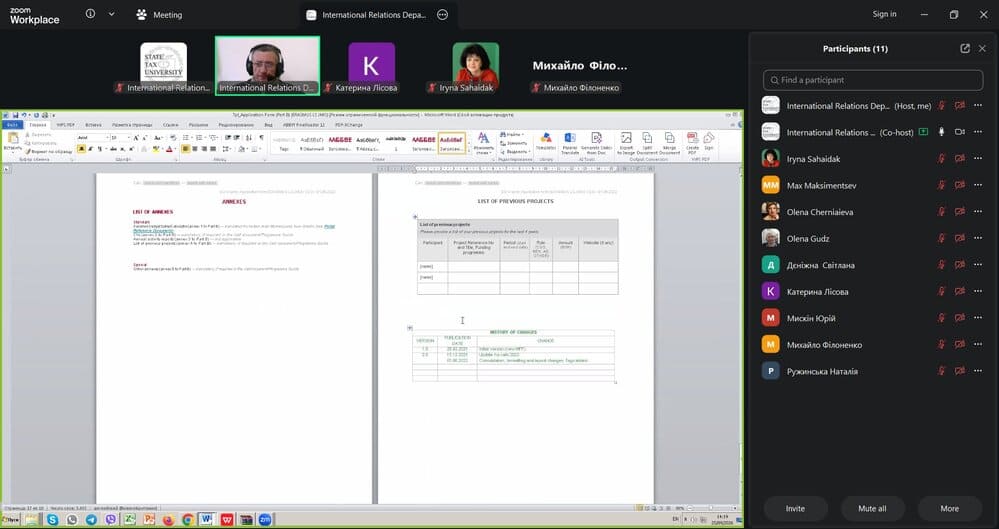Close the Participants panel
The width and height of the screenshot is (999, 529).
tap(982, 48)
